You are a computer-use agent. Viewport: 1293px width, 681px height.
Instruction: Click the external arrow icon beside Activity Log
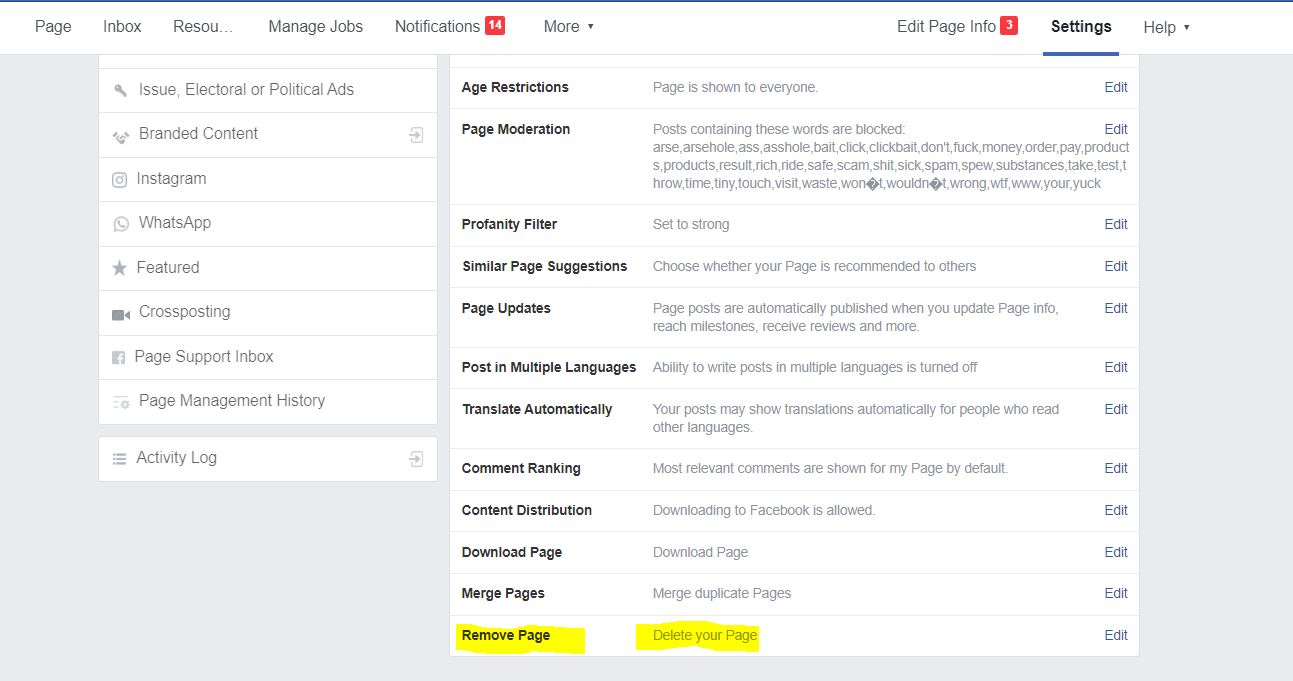click(417, 458)
